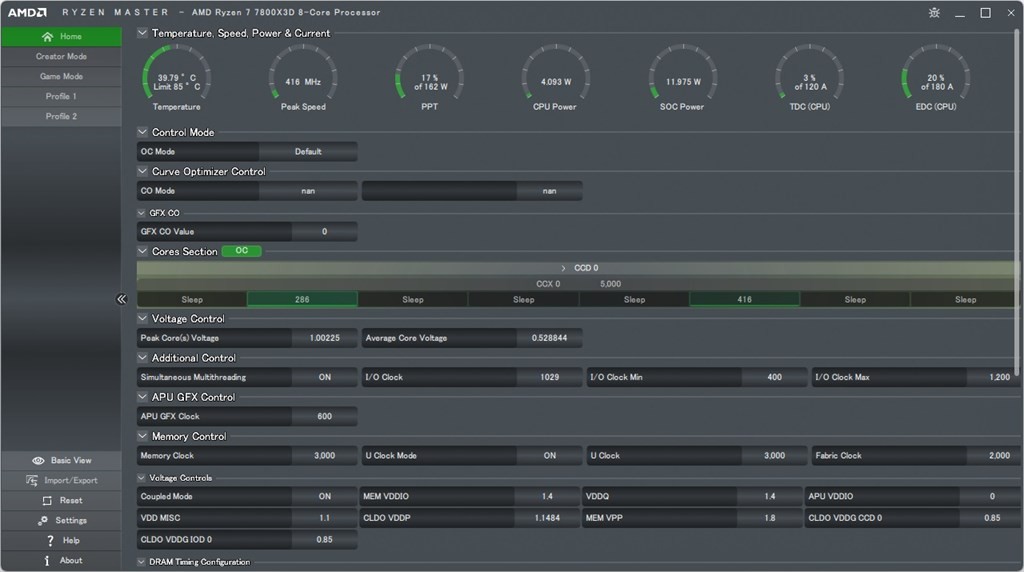Click the Basic View eye icon
The height and width of the screenshot is (572, 1024).
point(38,461)
